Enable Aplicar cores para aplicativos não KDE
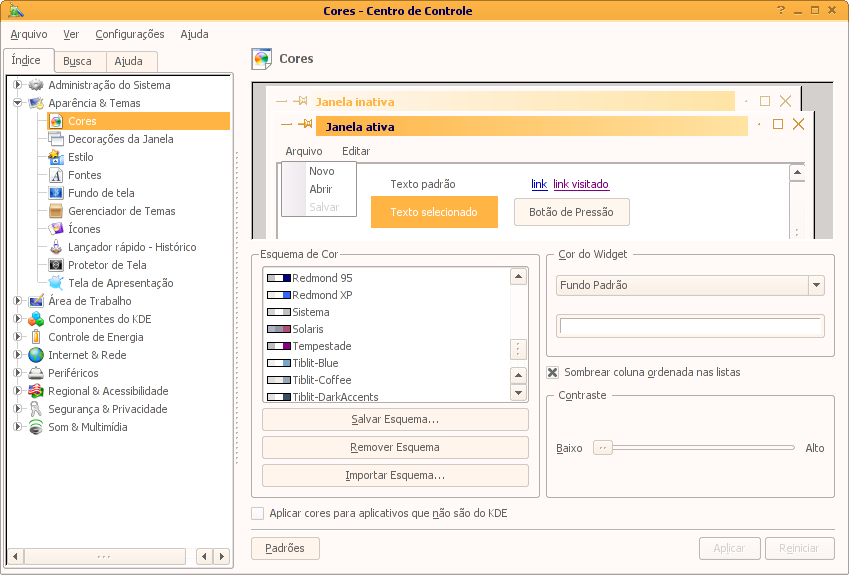Image resolution: width=849 pixels, height=575 pixels. (258, 513)
